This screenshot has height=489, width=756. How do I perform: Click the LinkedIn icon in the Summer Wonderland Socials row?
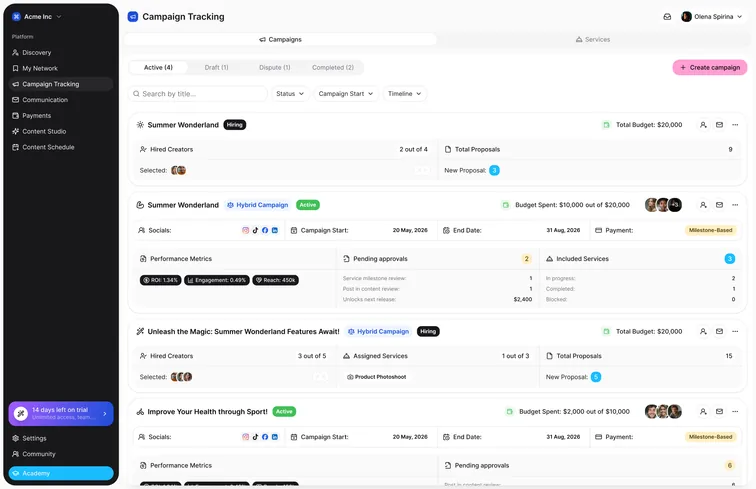(275, 231)
